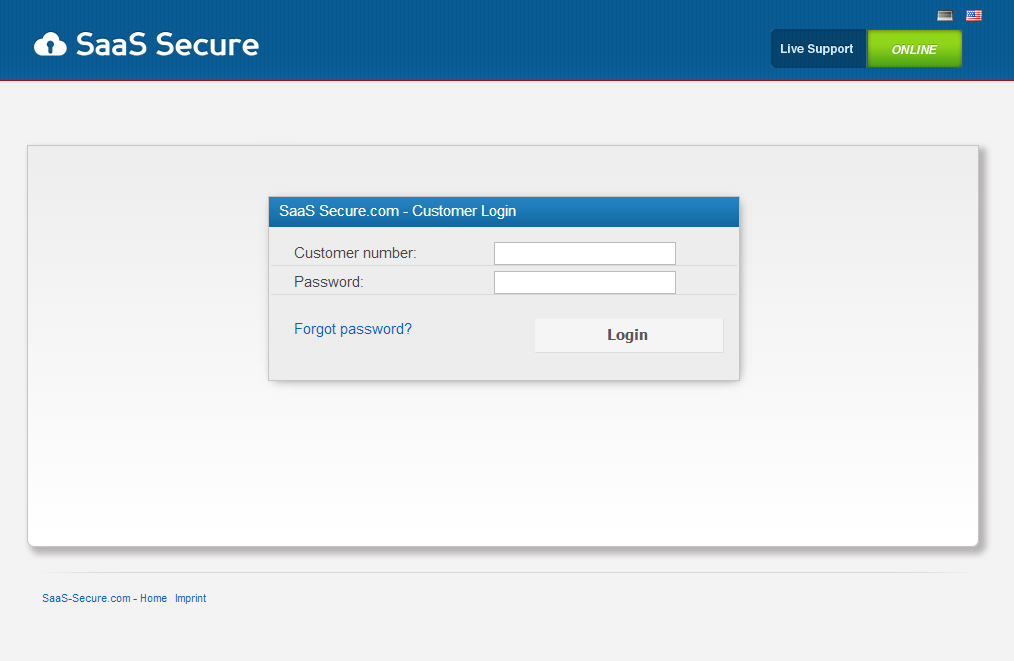Click the Forgot password? link
The width and height of the screenshot is (1014, 661).
[x=352, y=328]
